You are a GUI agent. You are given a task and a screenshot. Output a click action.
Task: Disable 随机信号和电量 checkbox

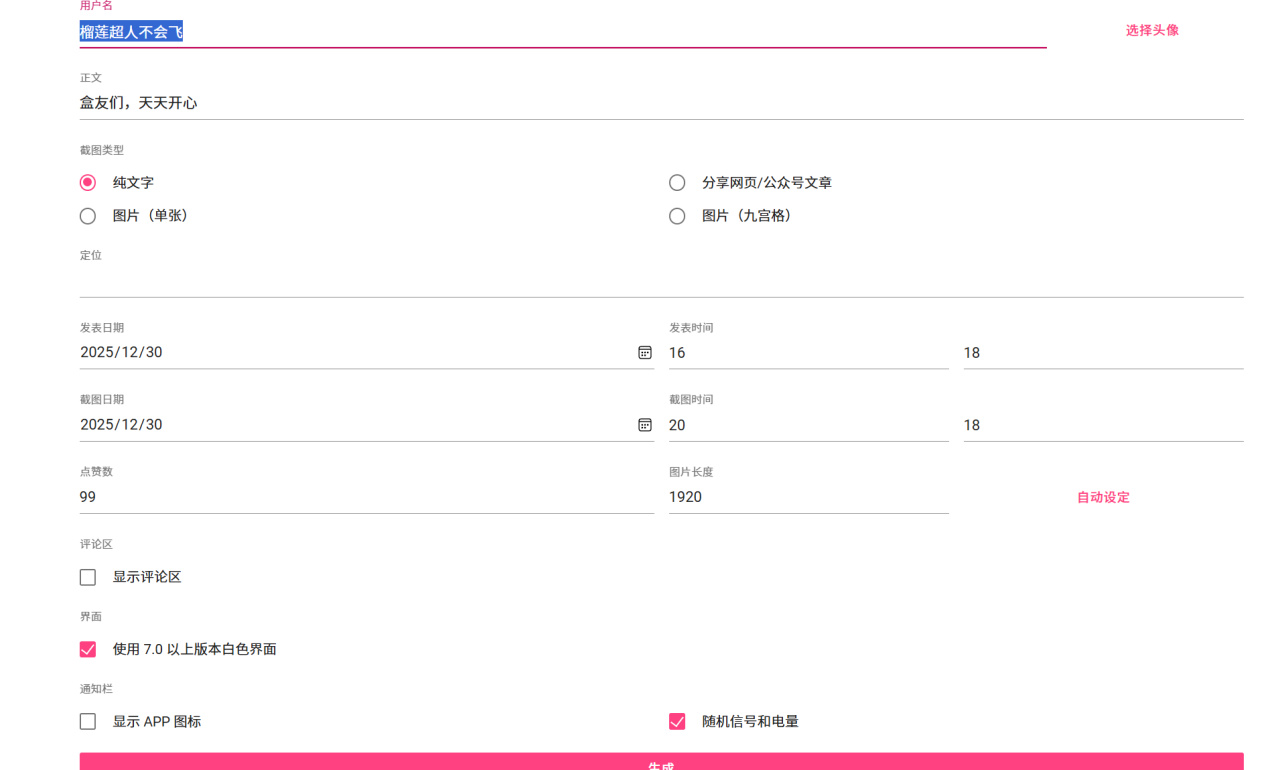(677, 722)
